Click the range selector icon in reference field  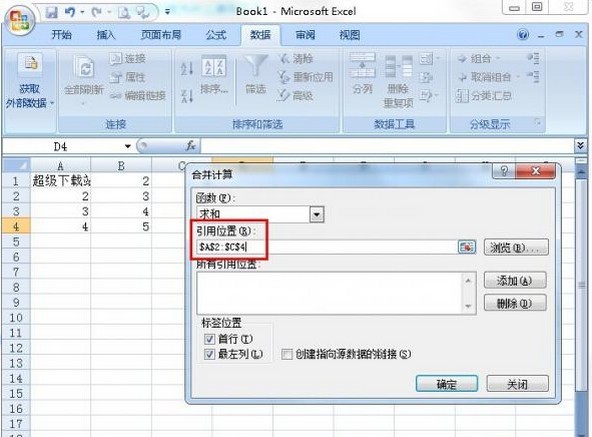point(466,247)
